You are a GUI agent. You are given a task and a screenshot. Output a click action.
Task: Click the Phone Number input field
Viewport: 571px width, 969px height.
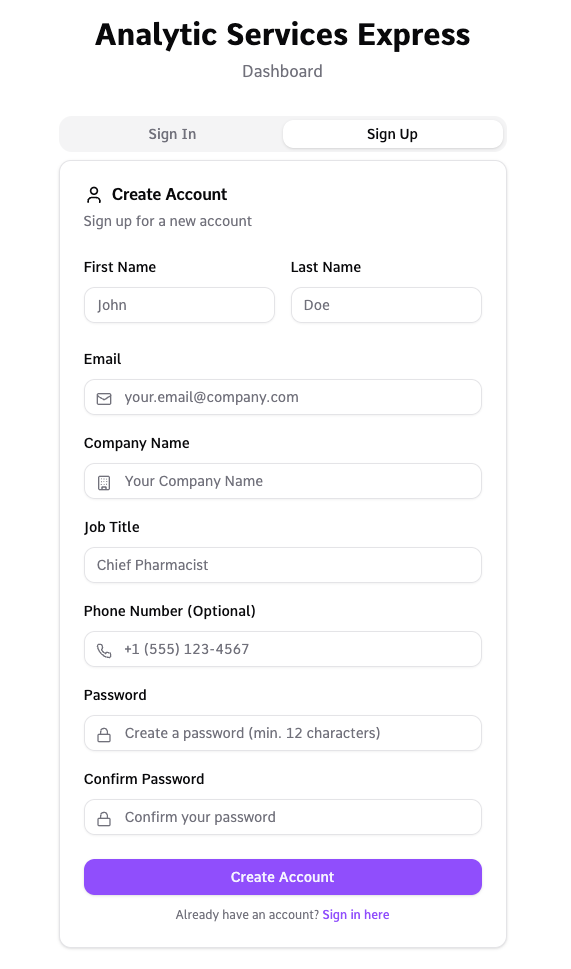tap(283, 649)
